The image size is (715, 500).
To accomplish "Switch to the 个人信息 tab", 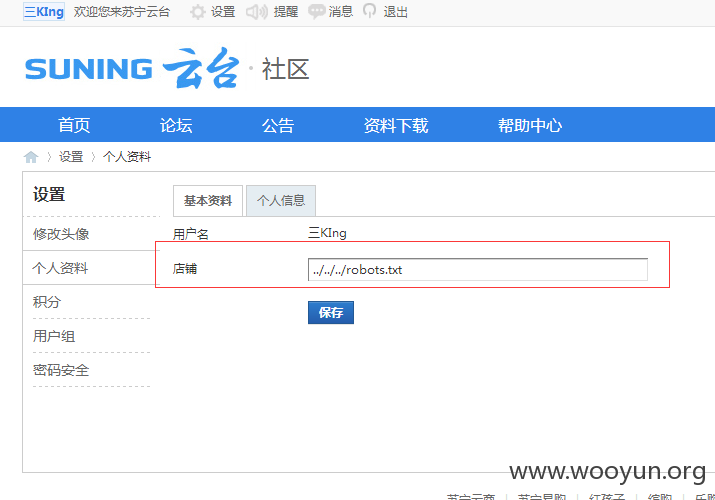I will tap(281, 201).
